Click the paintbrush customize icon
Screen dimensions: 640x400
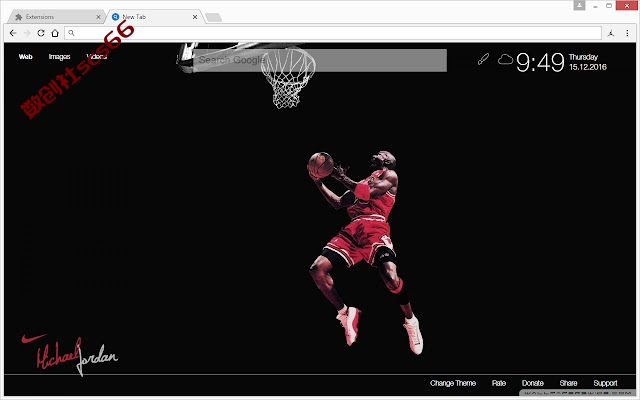point(483,60)
